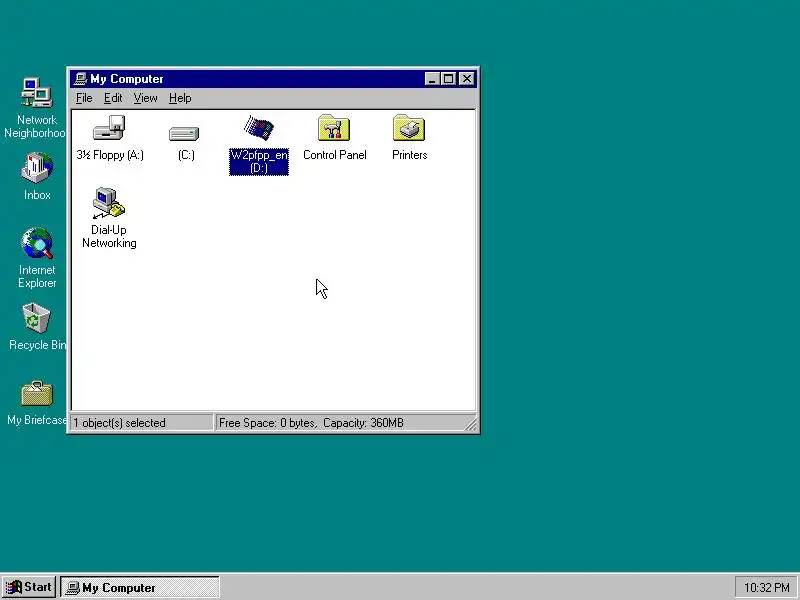Click the Start button

[29, 587]
